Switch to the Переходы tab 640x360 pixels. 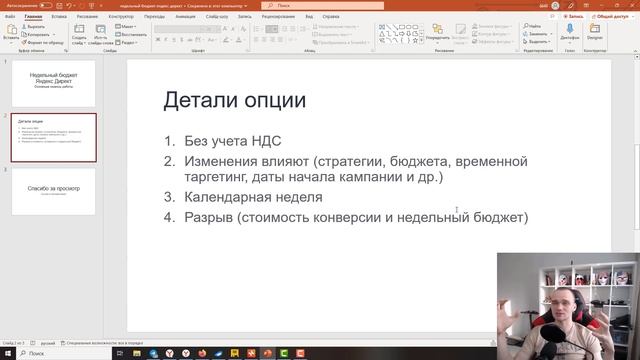tap(154, 16)
